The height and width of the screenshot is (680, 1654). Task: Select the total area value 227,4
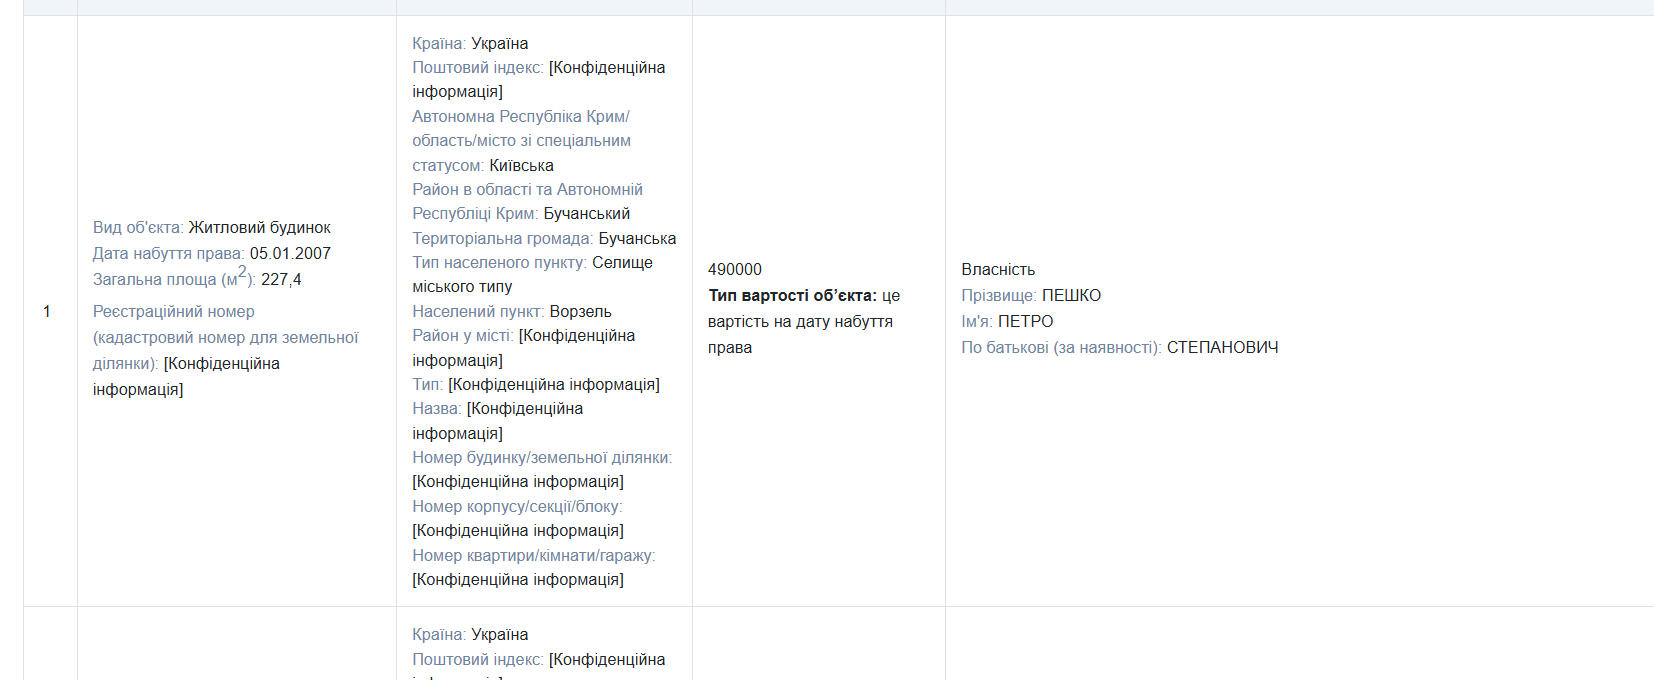pos(281,280)
